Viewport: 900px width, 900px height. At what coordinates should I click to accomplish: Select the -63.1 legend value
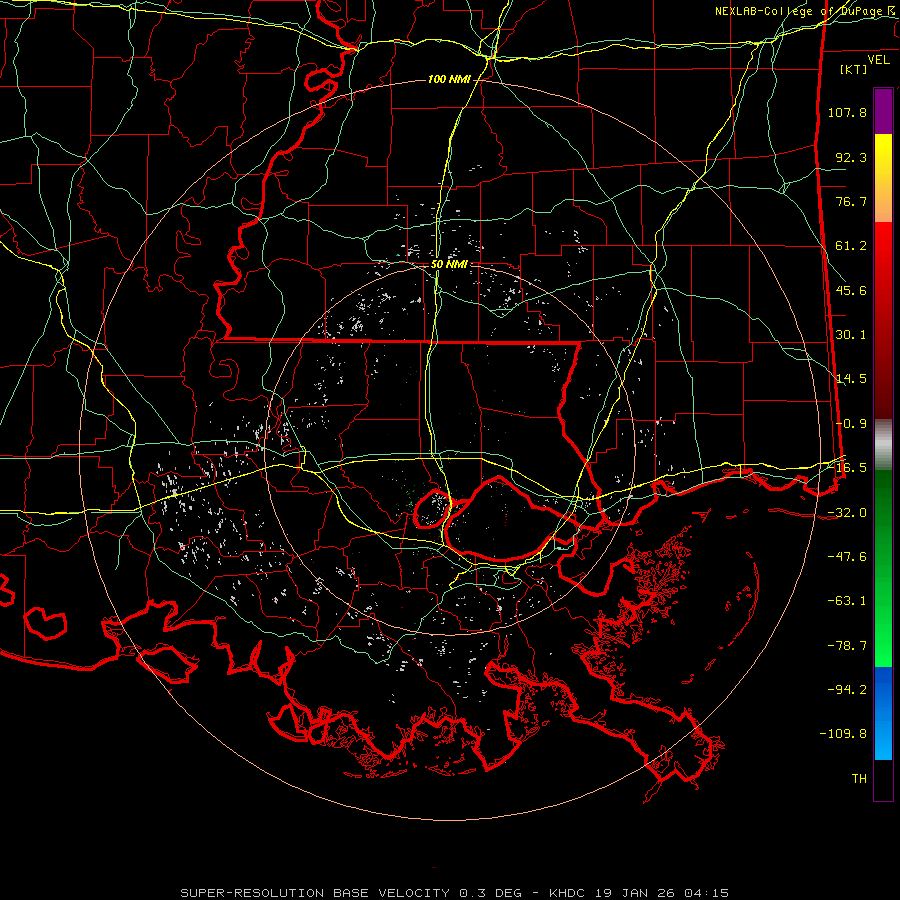(x=847, y=601)
